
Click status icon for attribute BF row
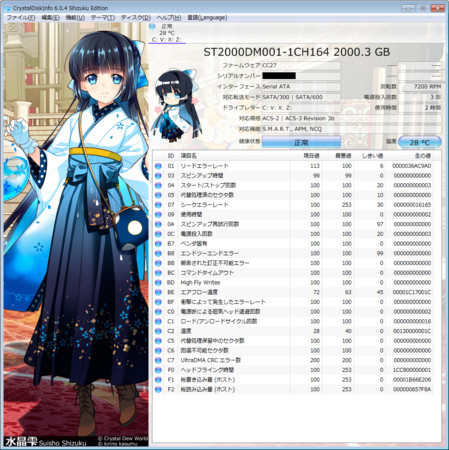158,302
